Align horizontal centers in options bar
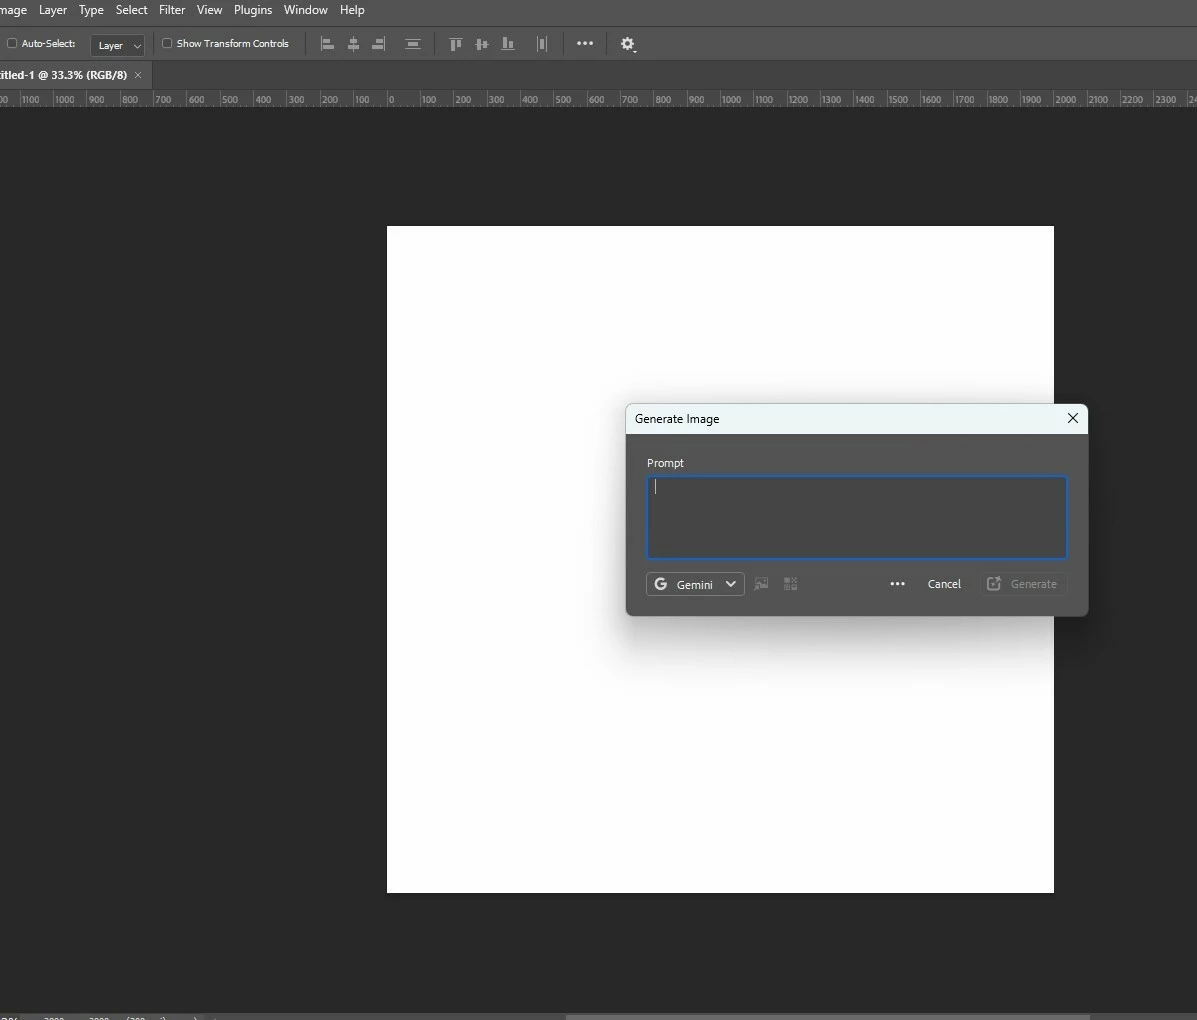 click(x=353, y=44)
